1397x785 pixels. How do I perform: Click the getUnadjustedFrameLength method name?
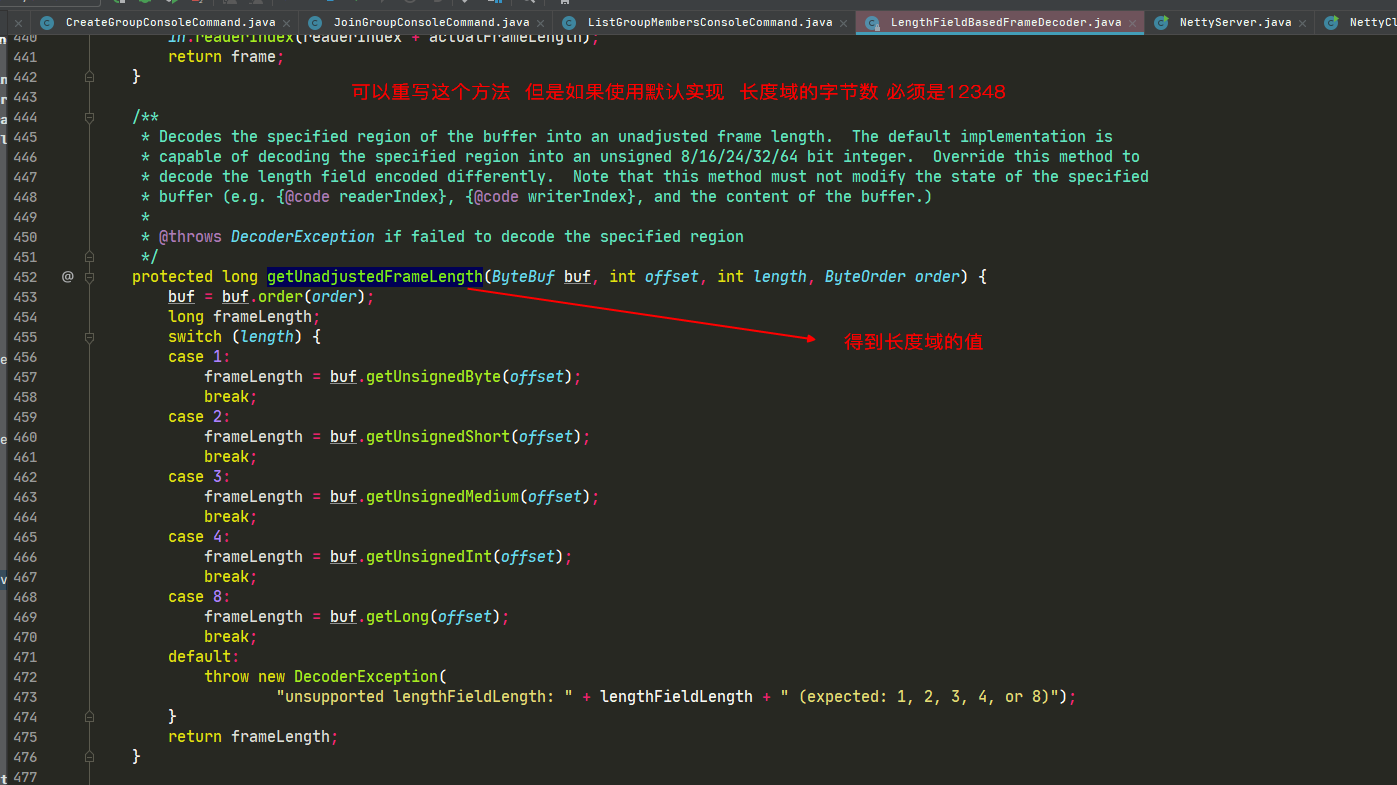tap(374, 277)
